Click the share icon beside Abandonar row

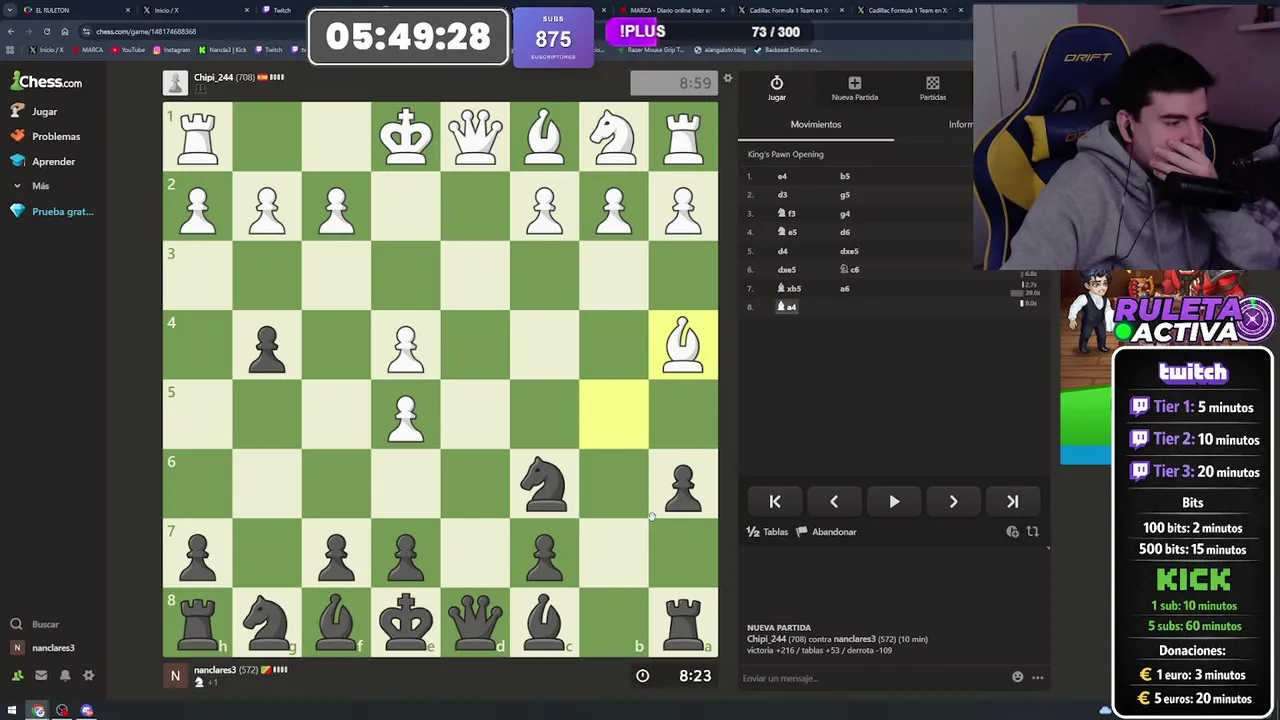tap(1012, 532)
